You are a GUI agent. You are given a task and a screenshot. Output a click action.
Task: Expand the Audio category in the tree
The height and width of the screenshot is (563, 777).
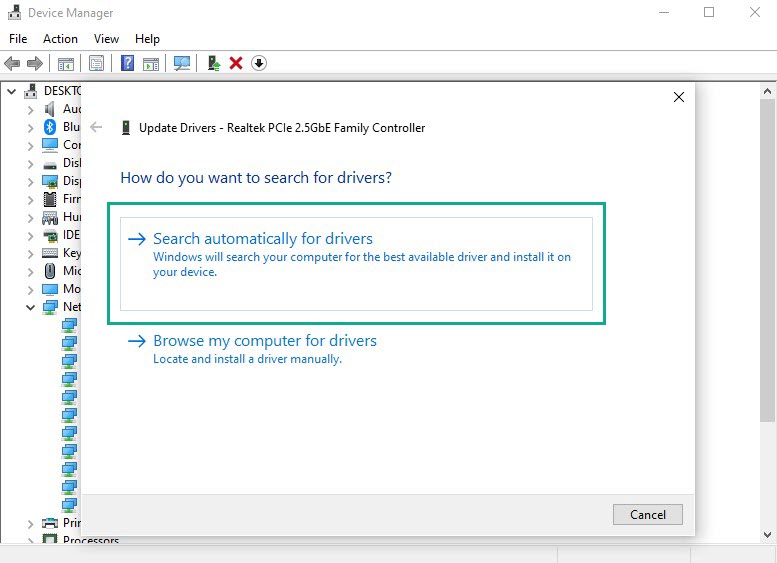[30, 110]
